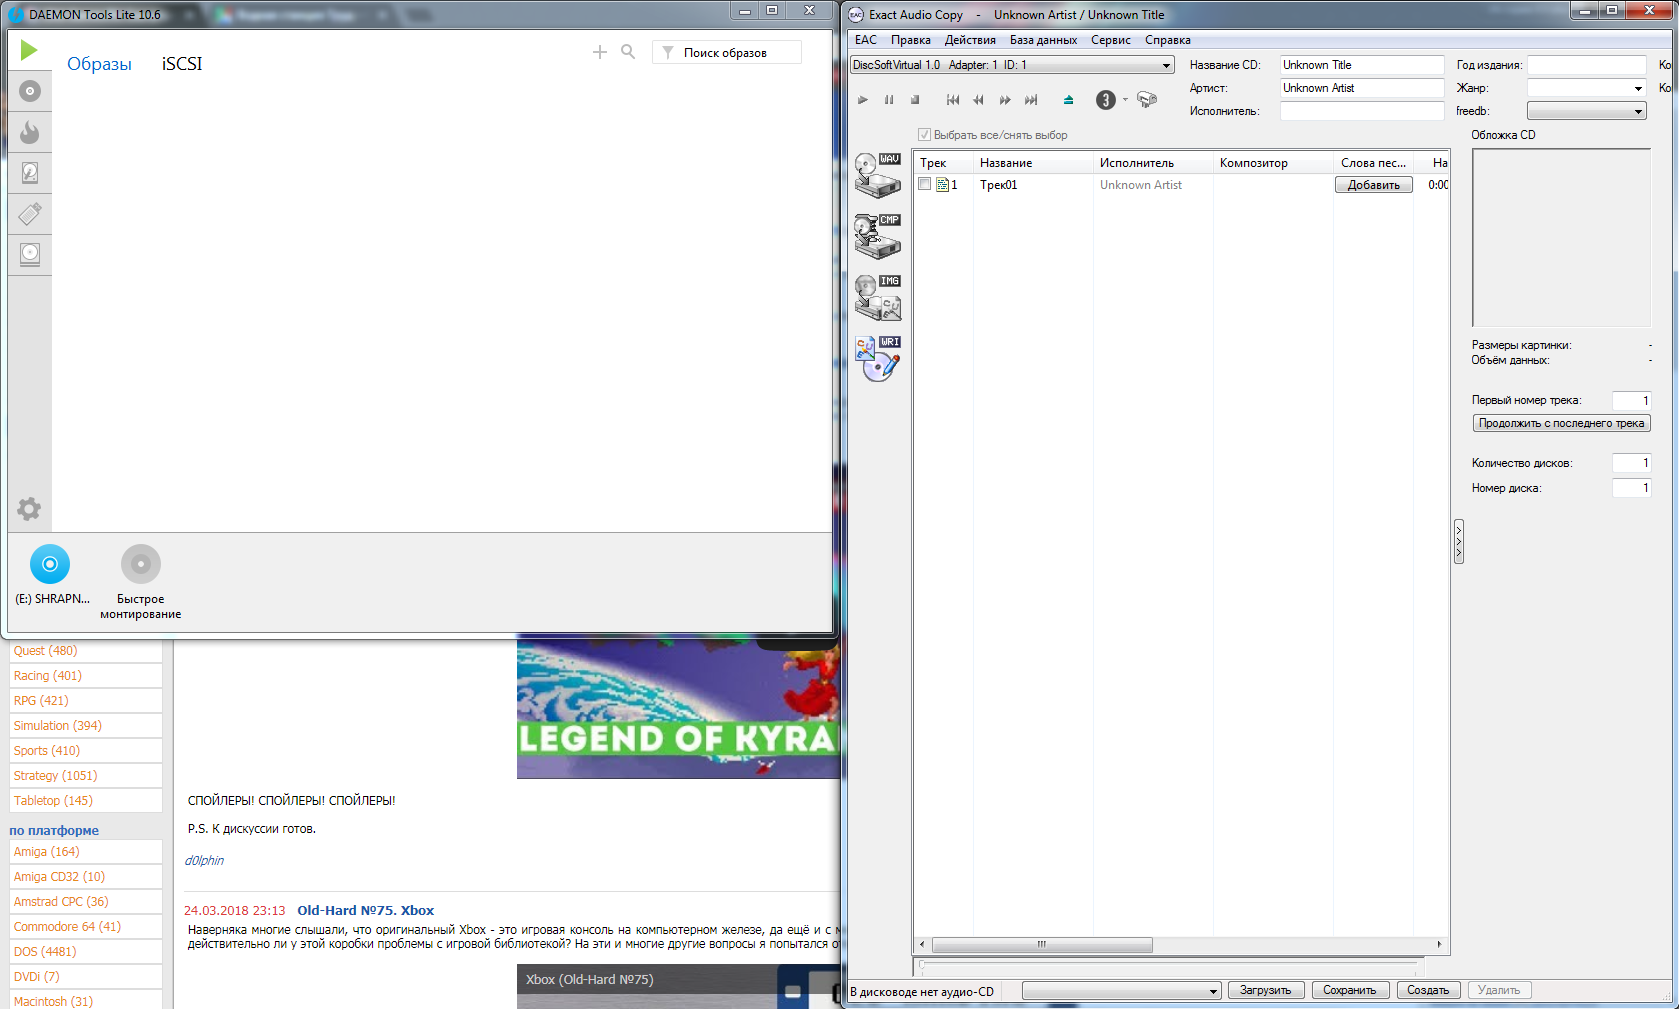The height and width of the screenshot is (1009, 1679).
Task: Expand the Жанр dropdown
Action: tap(1638, 88)
